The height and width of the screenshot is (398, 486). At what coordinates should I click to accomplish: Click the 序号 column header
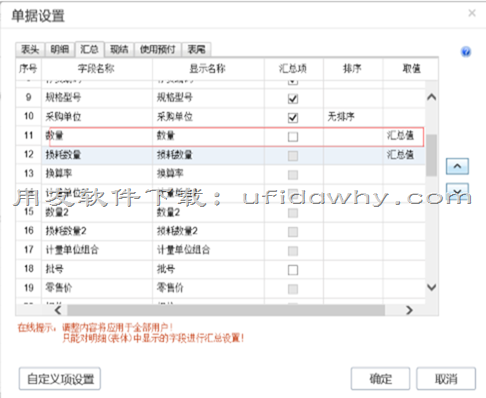tap(28, 69)
